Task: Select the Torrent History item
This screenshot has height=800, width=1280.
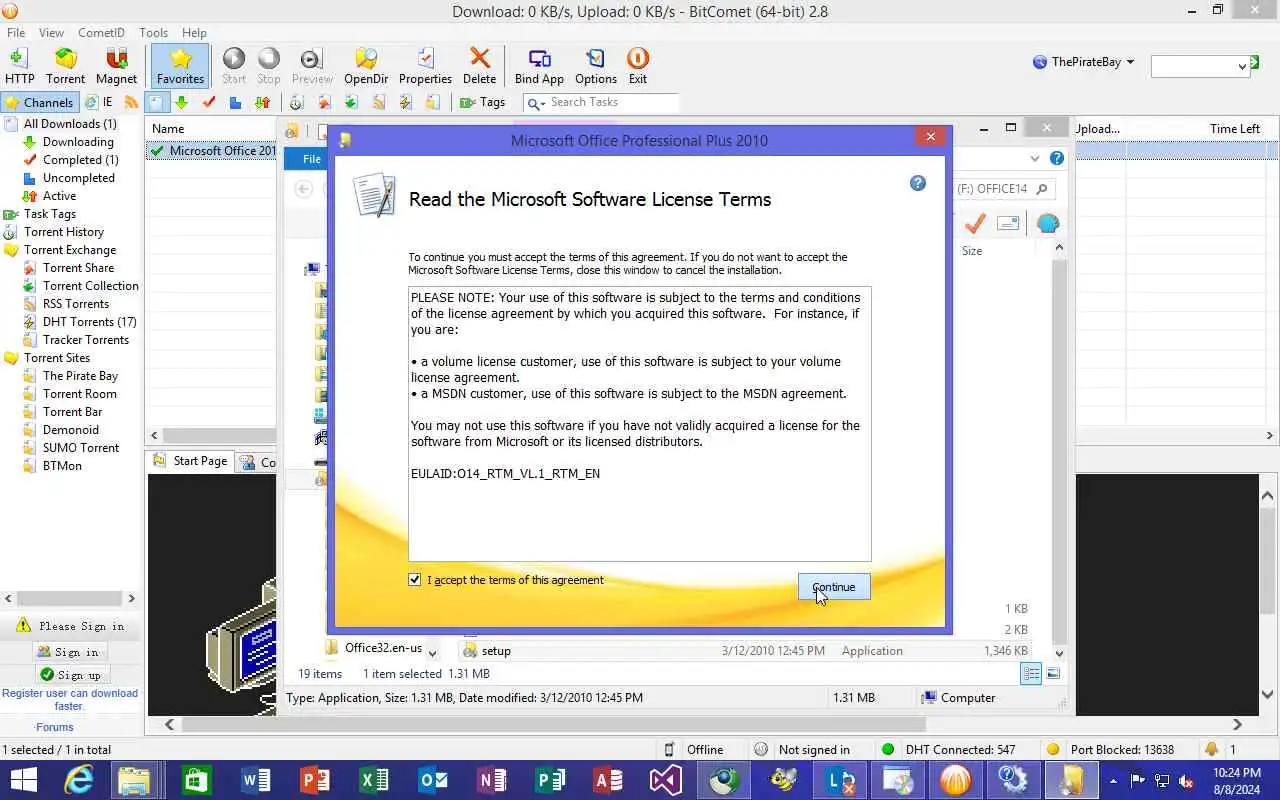Action: 64,232
